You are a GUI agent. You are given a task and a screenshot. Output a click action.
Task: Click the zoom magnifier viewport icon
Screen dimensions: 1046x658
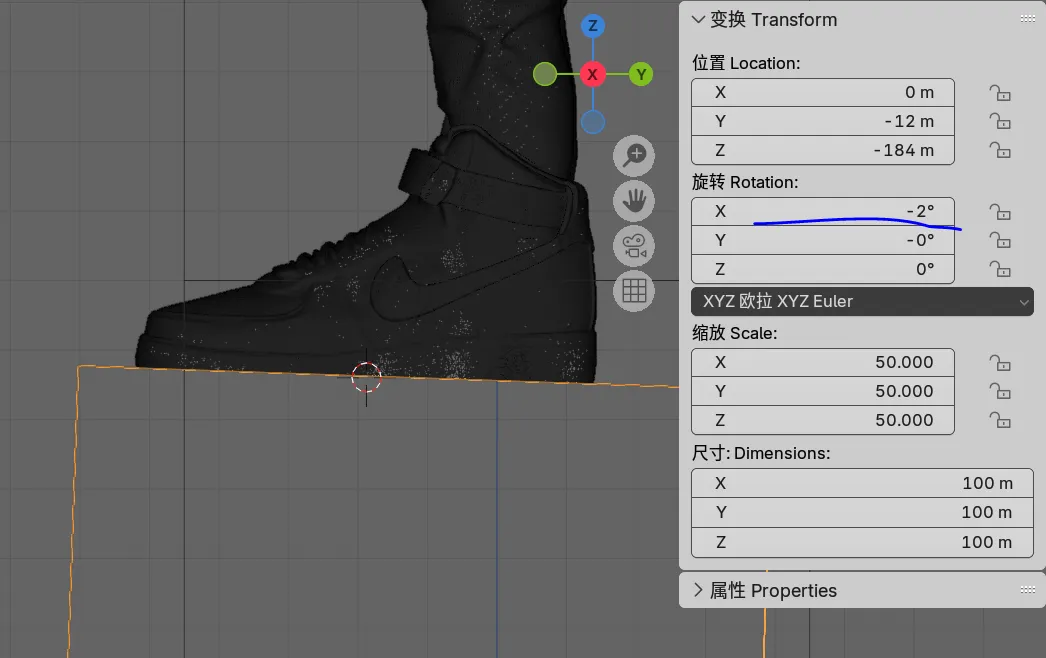(x=634, y=155)
